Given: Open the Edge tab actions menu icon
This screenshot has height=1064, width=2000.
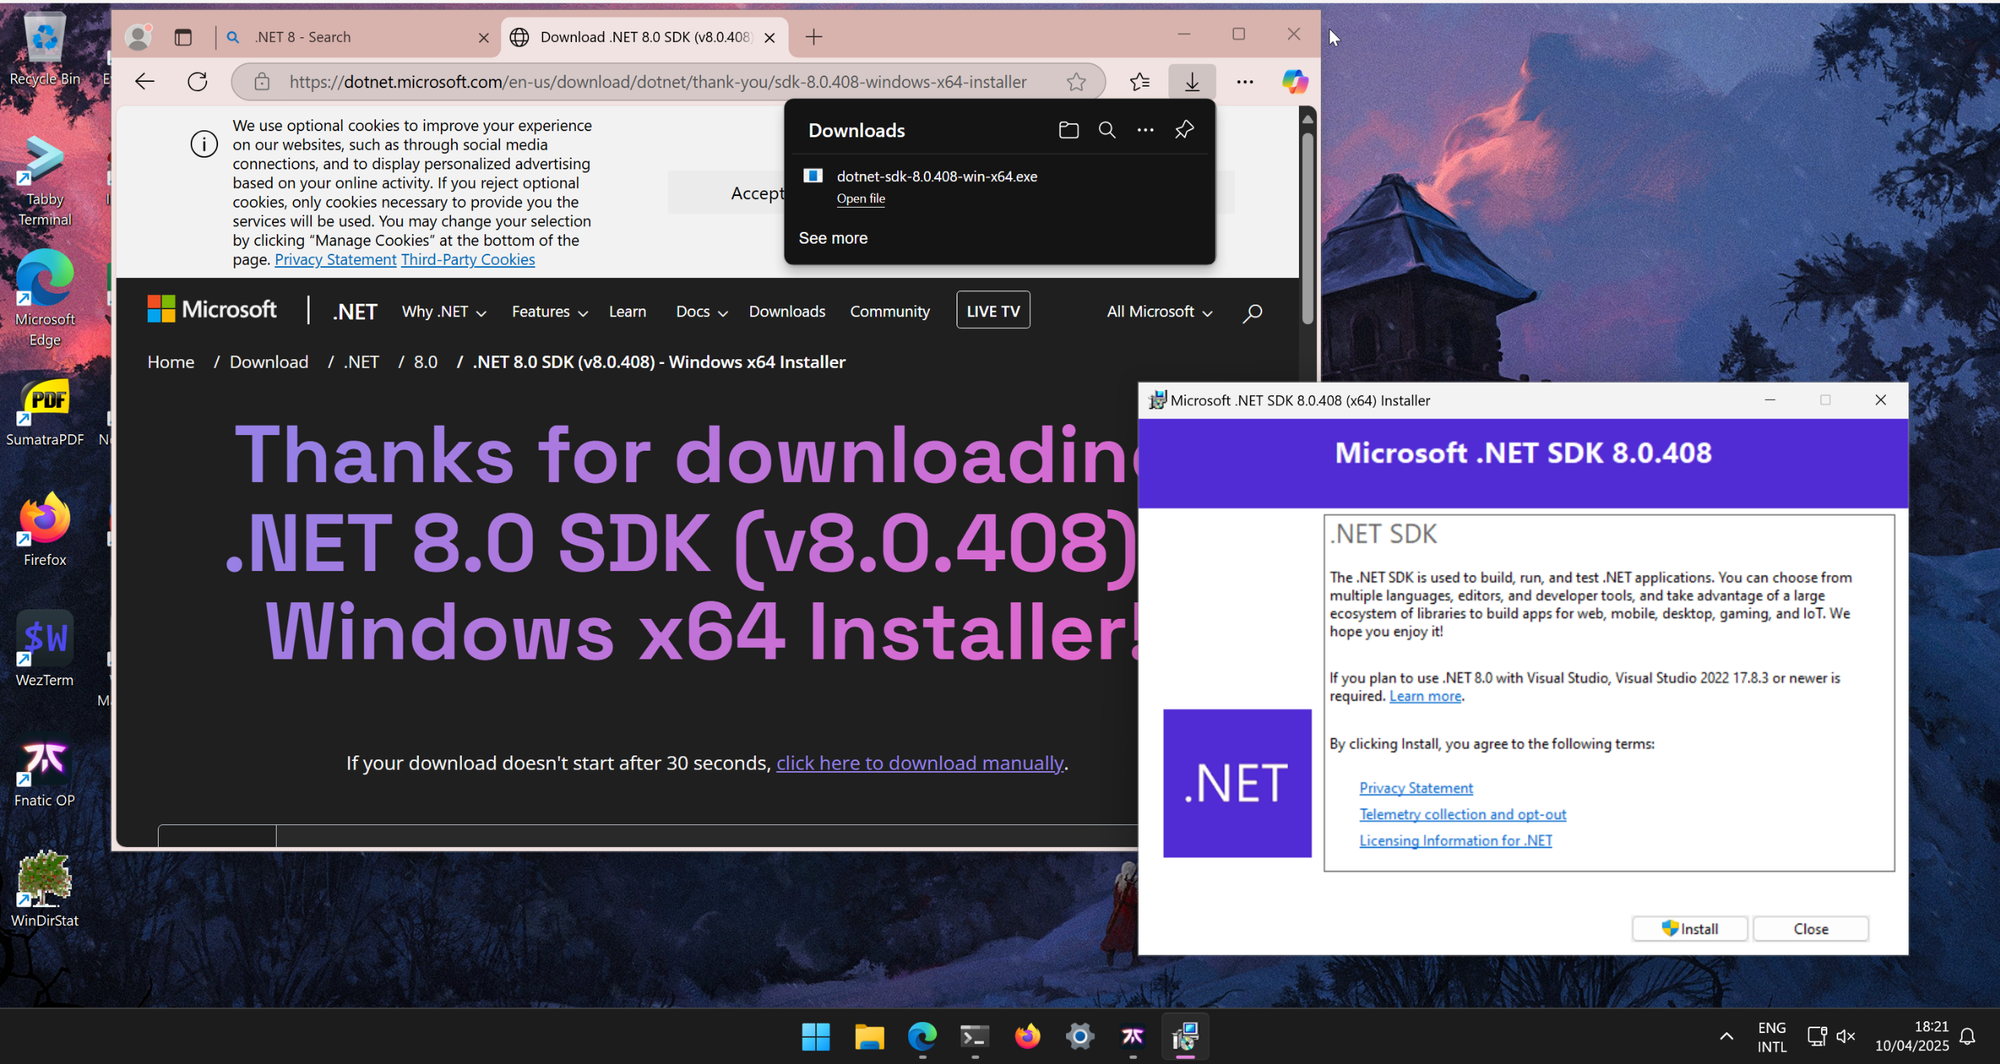Looking at the screenshot, I should pos(183,37).
